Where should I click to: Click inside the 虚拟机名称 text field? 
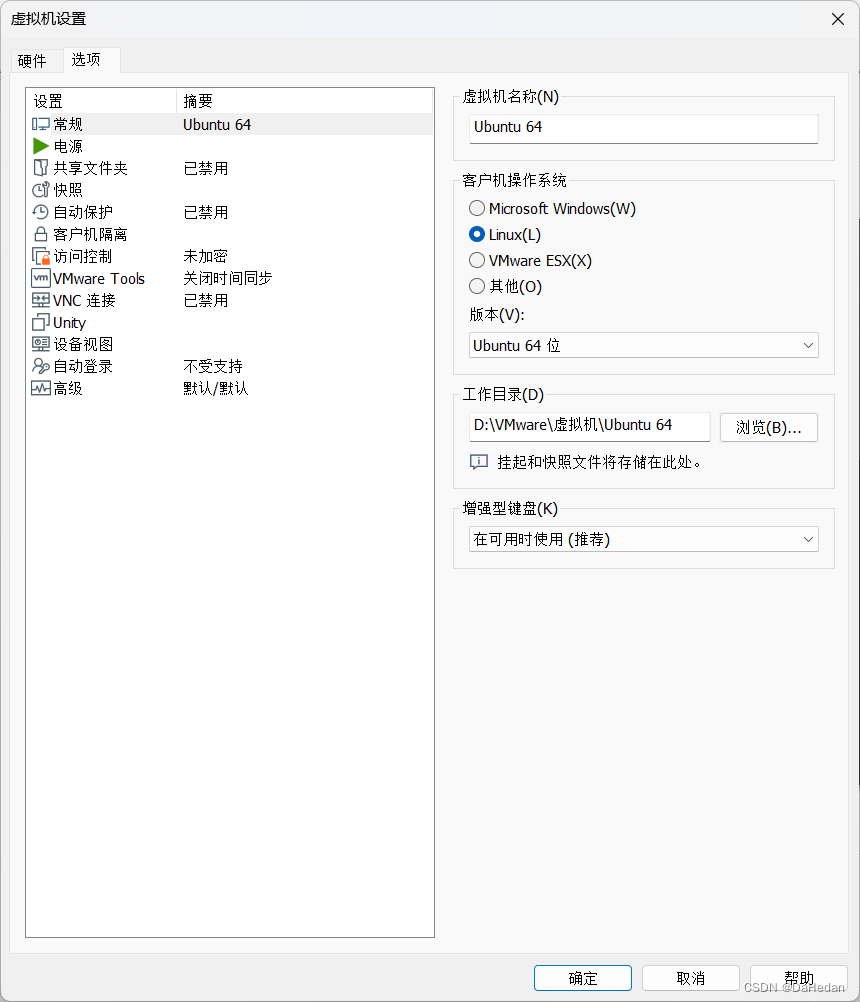click(643, 129)
